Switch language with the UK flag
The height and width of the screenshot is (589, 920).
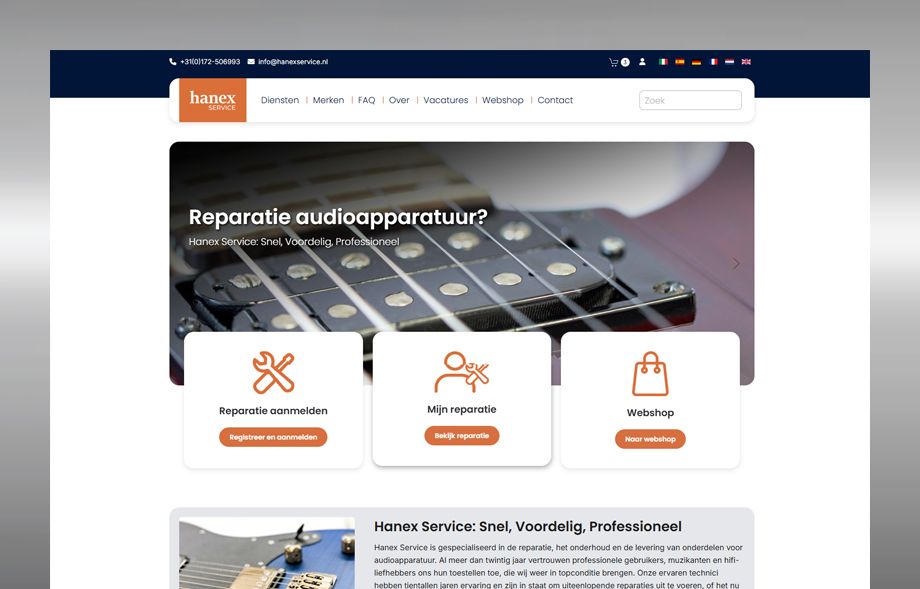click(x=746, y=62)
